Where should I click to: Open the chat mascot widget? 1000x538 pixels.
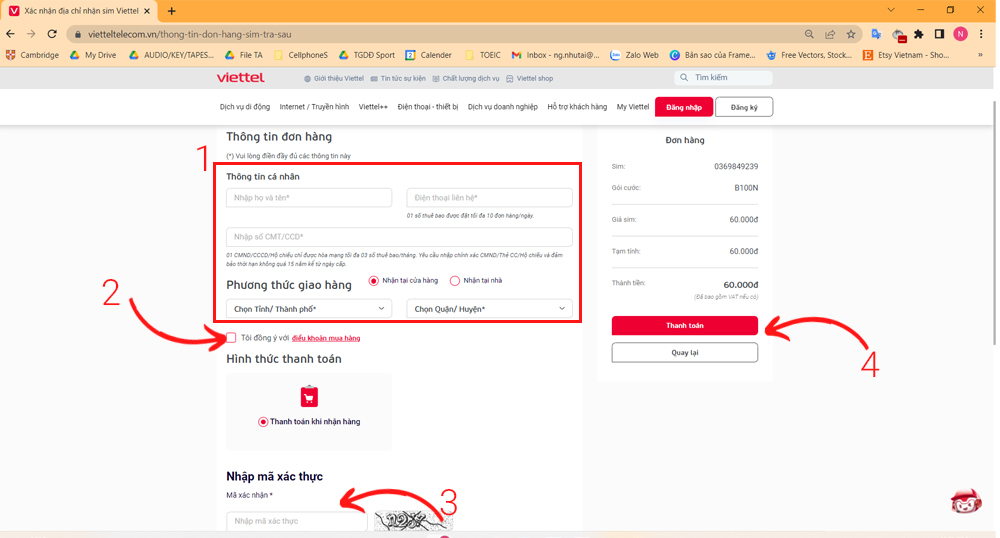(966, 502)
